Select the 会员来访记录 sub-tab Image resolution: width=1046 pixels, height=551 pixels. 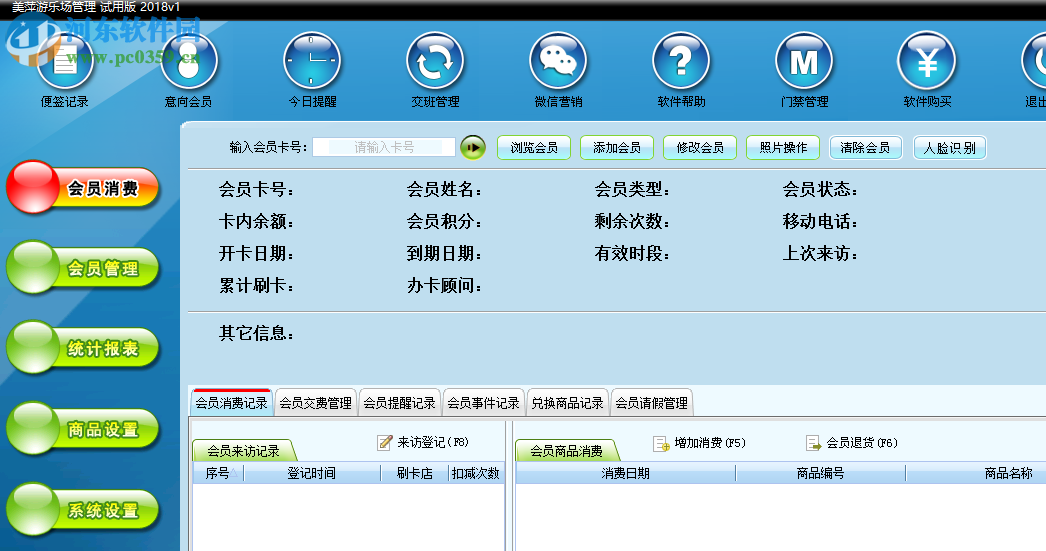pos(243,451)
